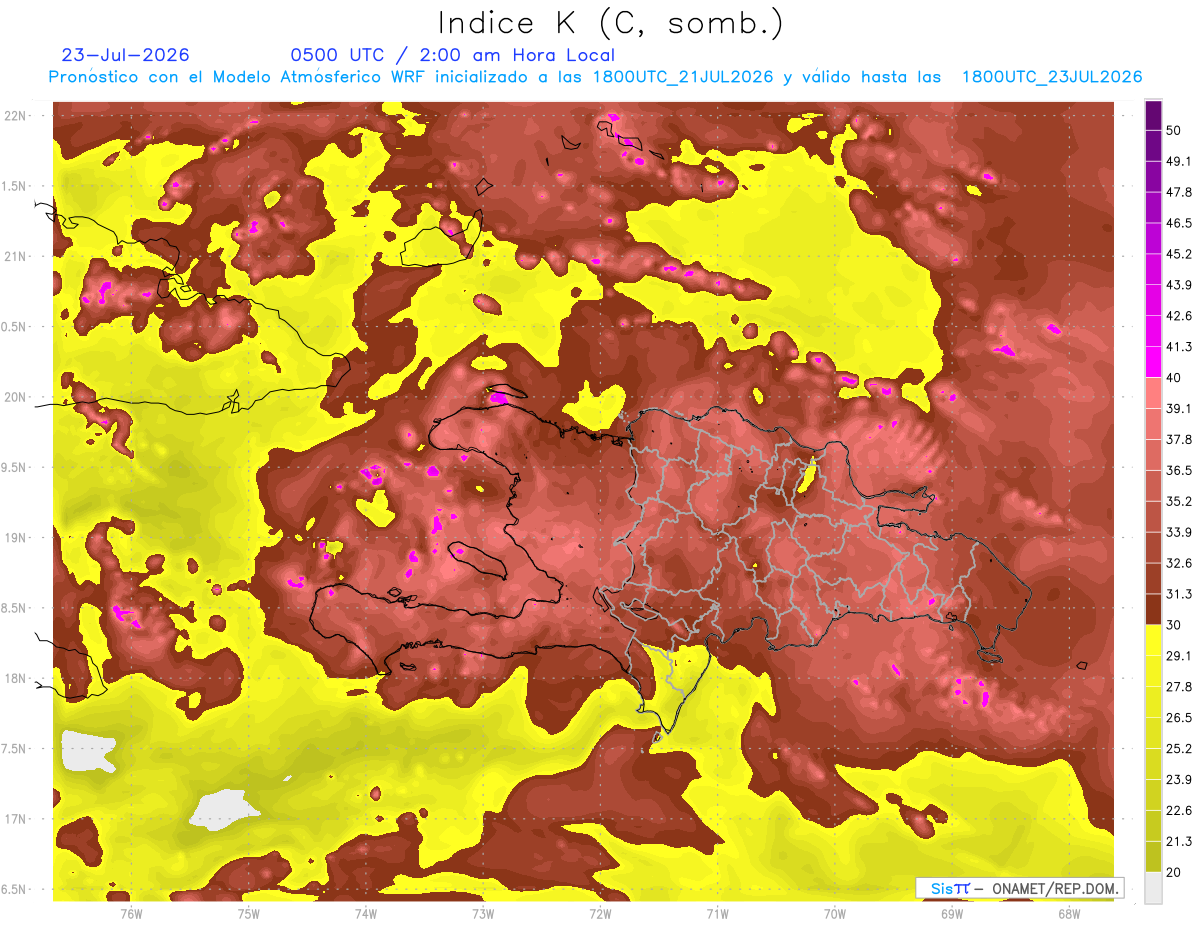The image size is (1200, 927).
Task: Click the '22.6' colorbar label
Action: (x=1178, y=812)
